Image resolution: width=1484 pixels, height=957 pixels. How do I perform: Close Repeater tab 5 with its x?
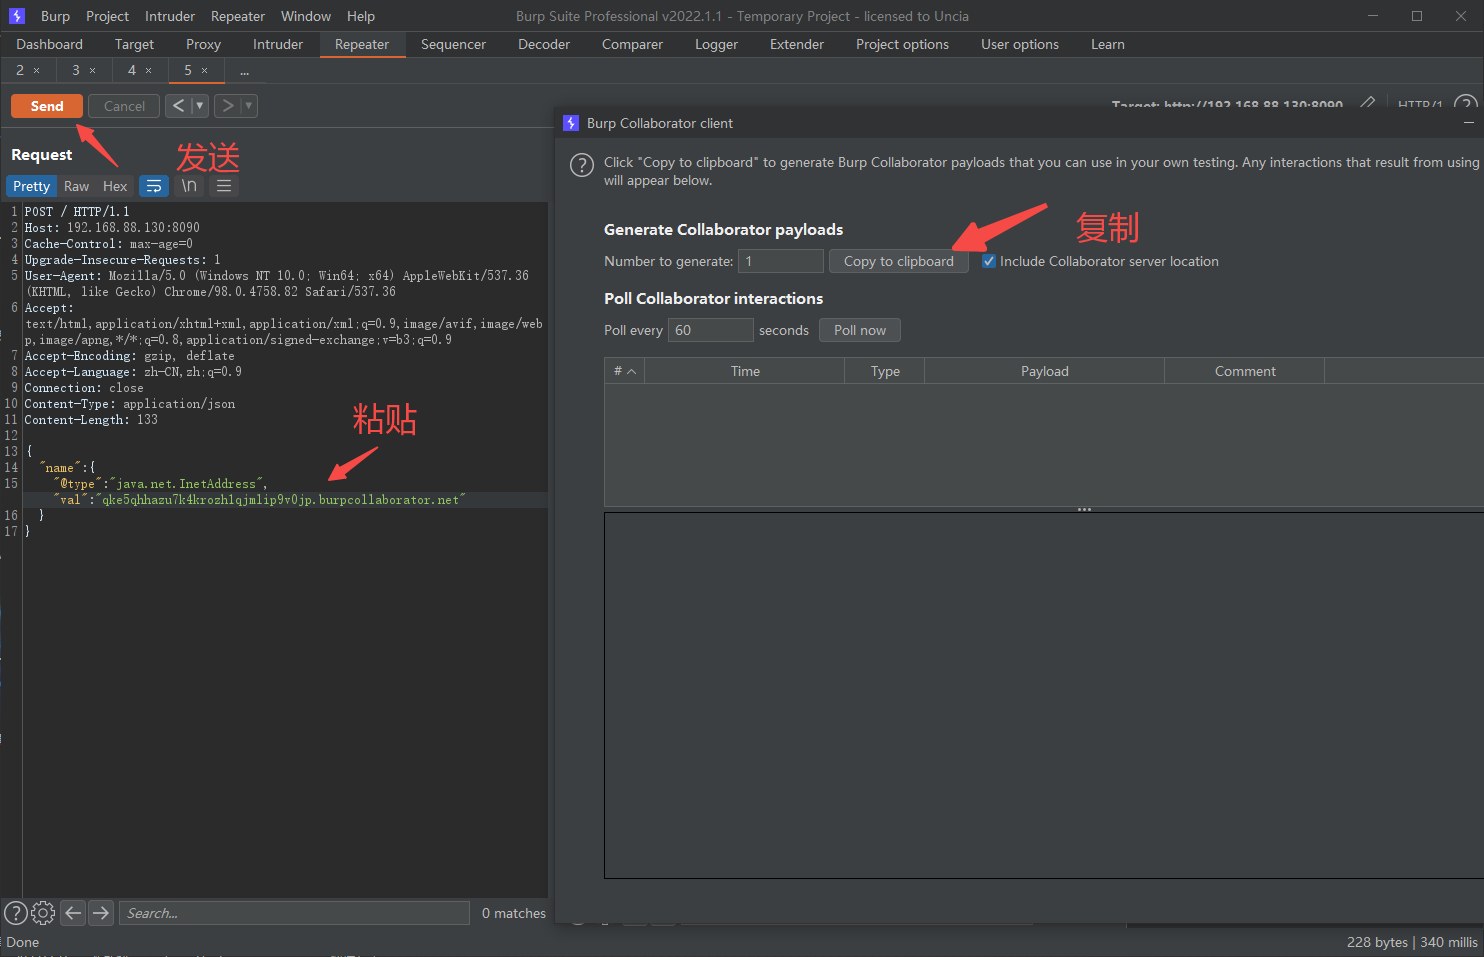pos(205,70)
